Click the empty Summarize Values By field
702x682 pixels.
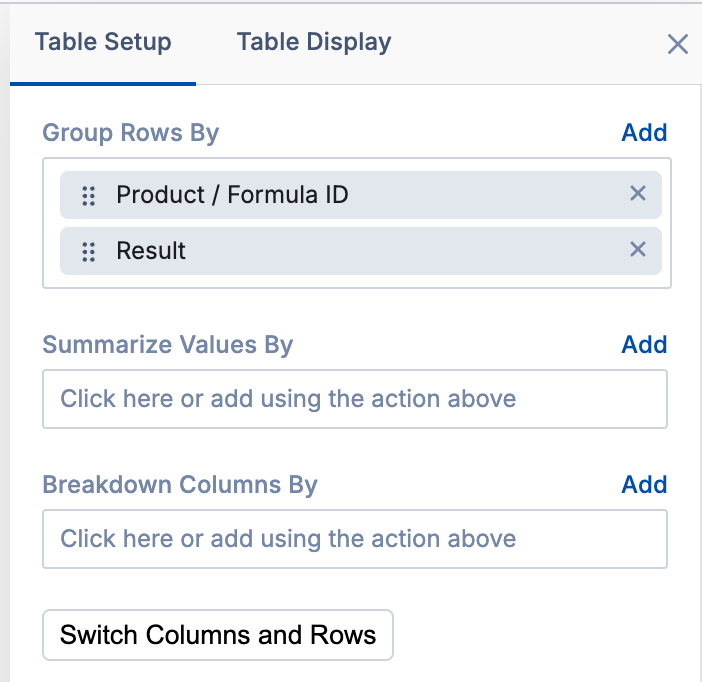355,400
